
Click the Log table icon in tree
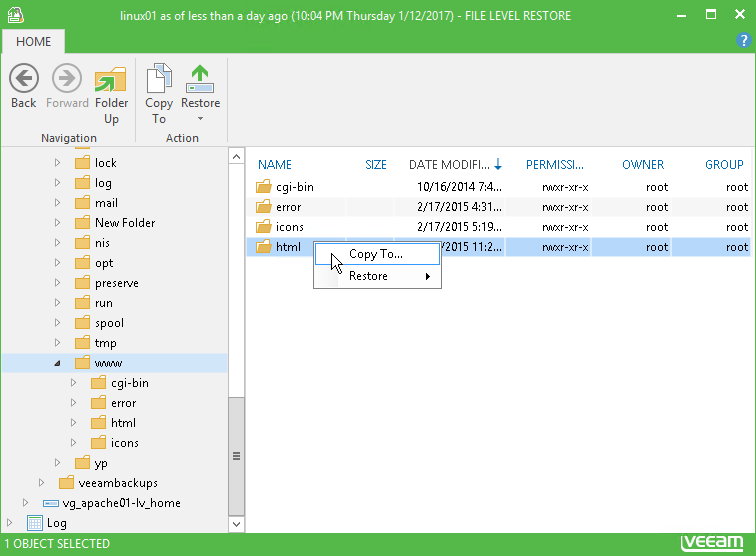[35, 523]
